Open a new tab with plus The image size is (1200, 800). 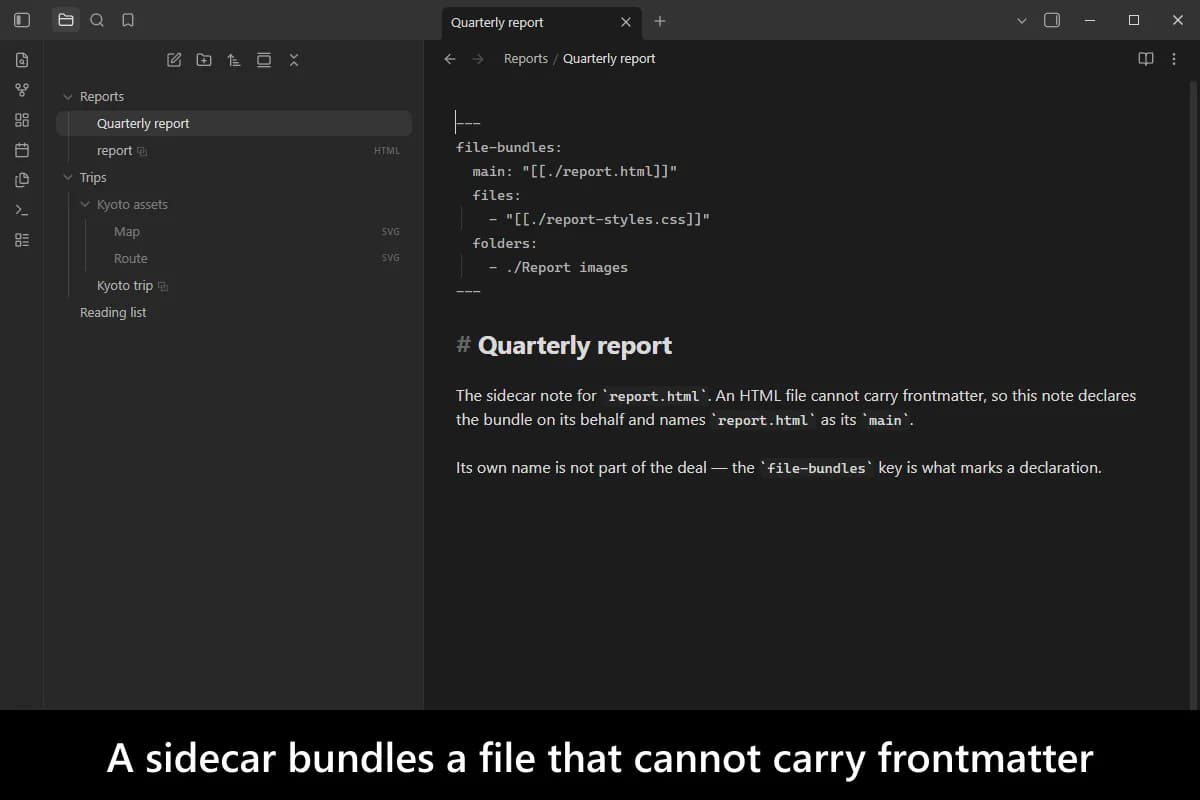660,21
